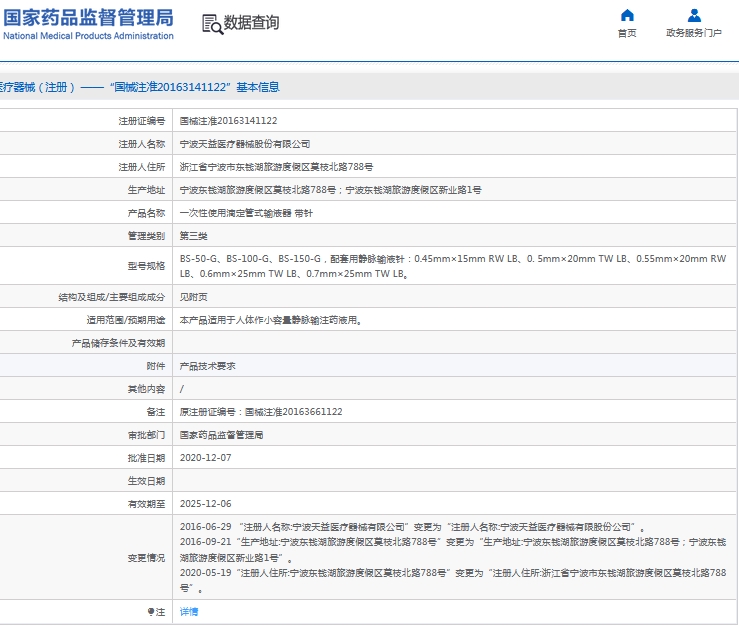Image resolution: width=739 pixels, height=630 pixels.
Task: Click the 备注 row label
Action: pos(156,412)
